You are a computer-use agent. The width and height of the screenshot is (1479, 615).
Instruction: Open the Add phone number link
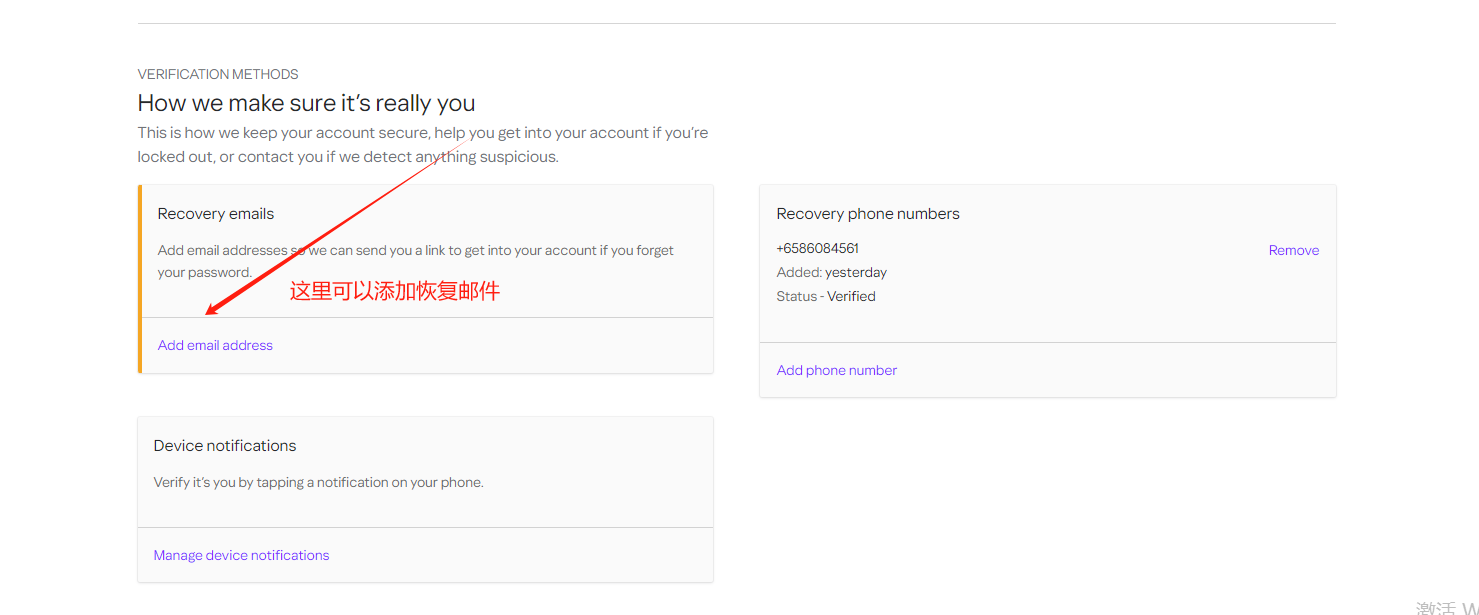(x=836, y=370)
